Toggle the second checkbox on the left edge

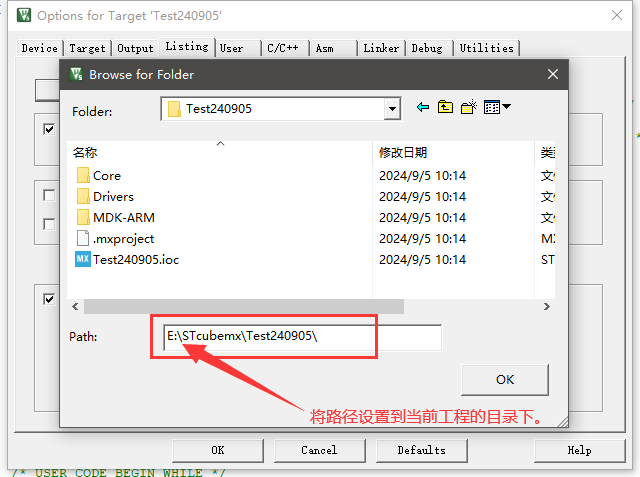pyautogui.click(x=49, y=195)
